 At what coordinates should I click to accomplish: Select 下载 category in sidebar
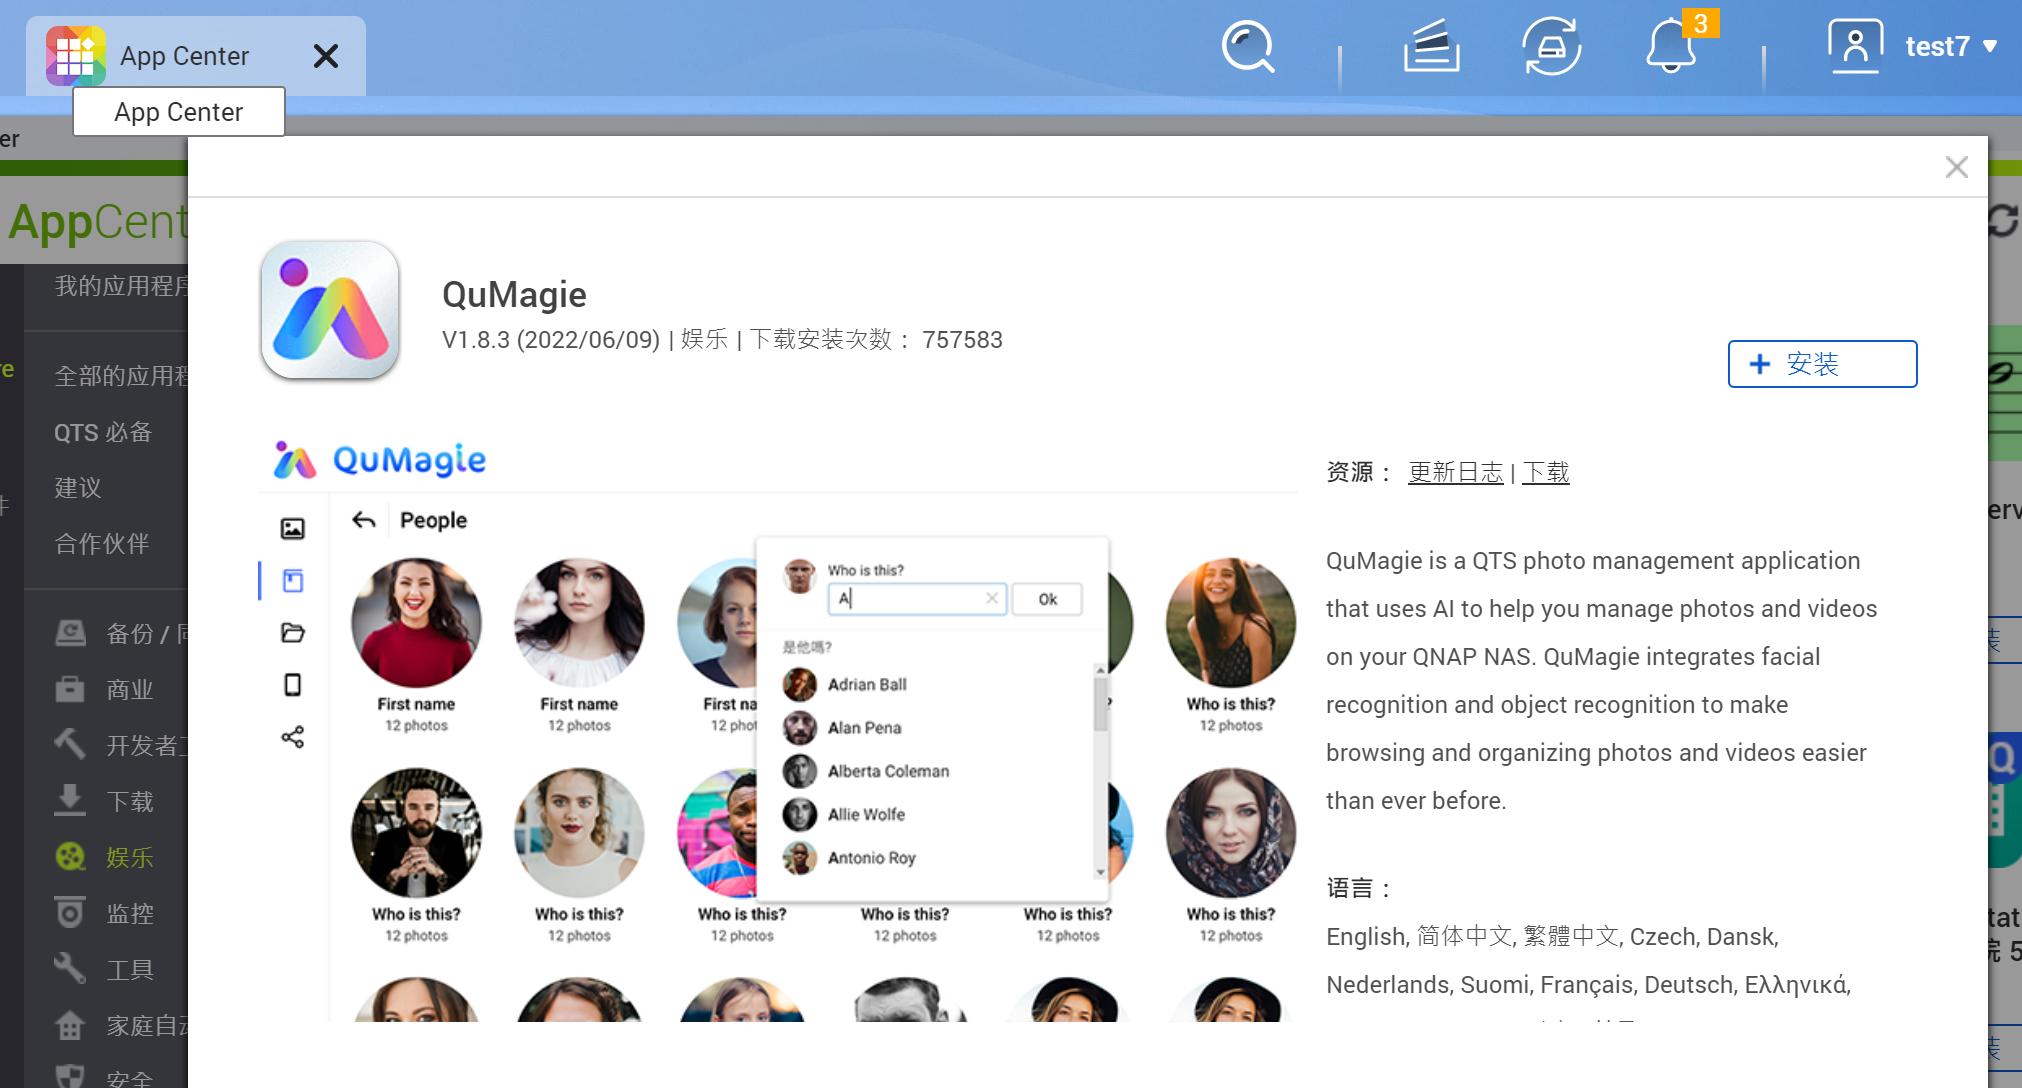pyautogui.click(x=129, y=801)
